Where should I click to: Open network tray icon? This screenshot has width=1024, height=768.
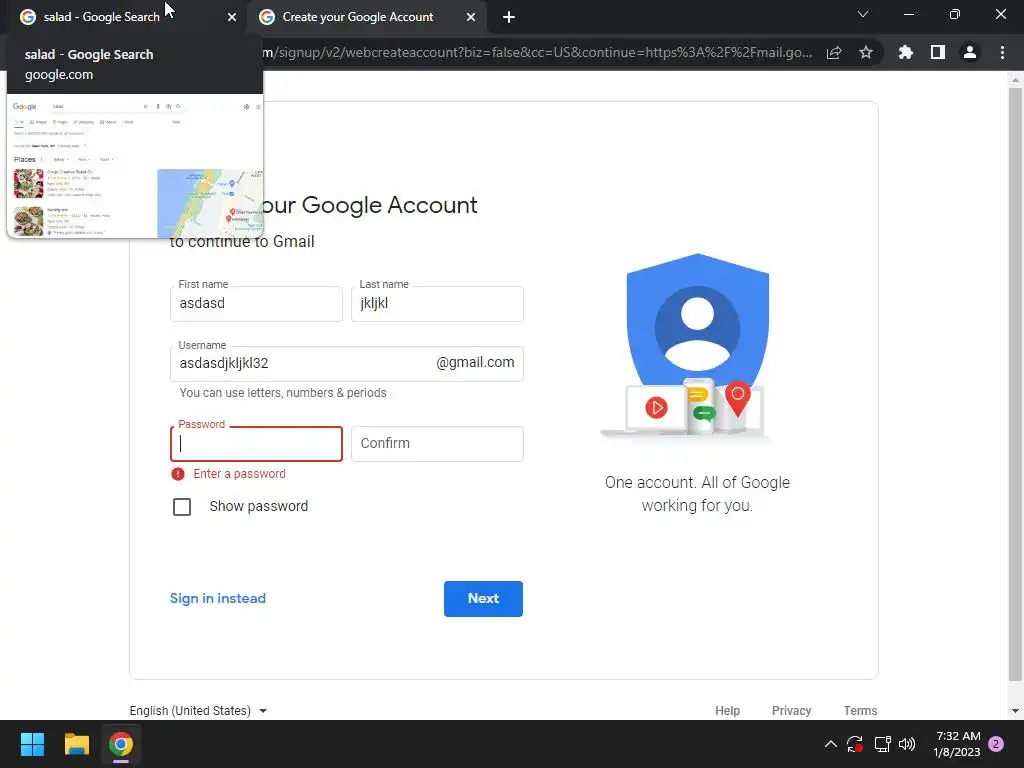[x=882, y=744]
